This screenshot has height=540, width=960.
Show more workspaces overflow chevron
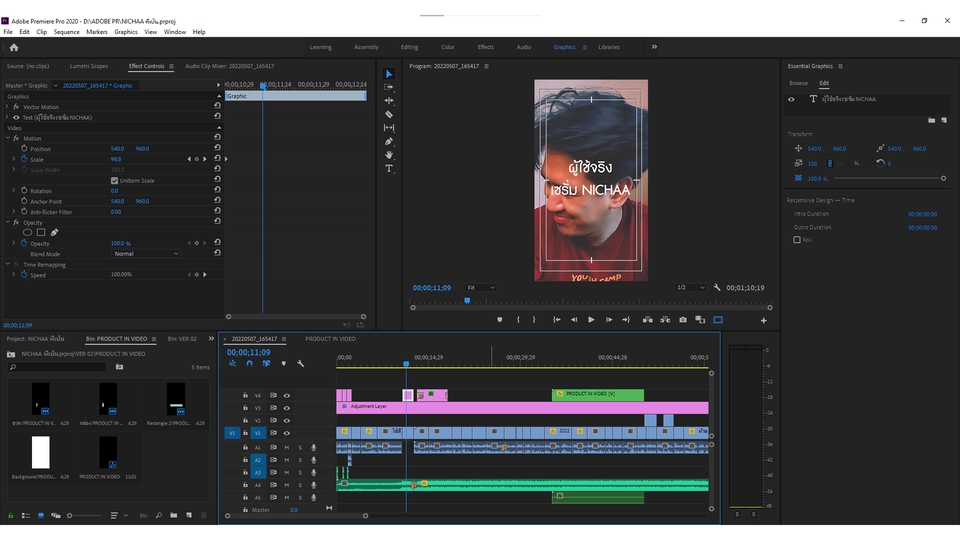pyautogui.click(x=654, y=47)
